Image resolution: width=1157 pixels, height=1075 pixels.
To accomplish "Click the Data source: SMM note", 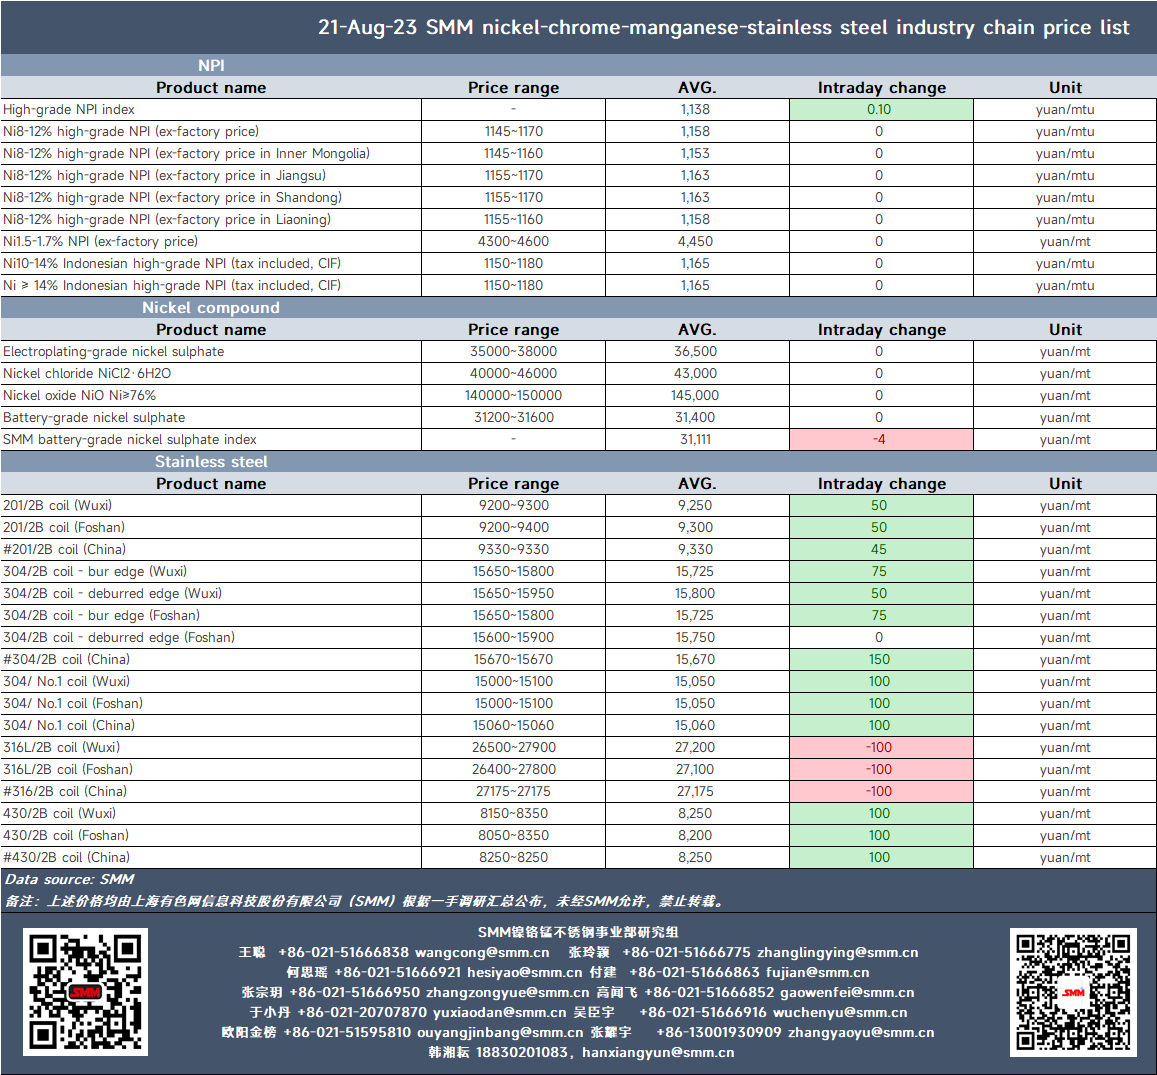I will click(x=69, y=879).
